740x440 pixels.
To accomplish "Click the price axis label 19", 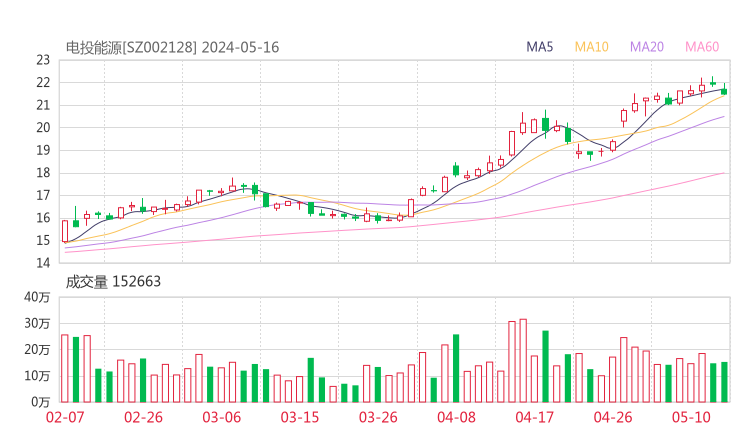I will click(x=43, y=150).
